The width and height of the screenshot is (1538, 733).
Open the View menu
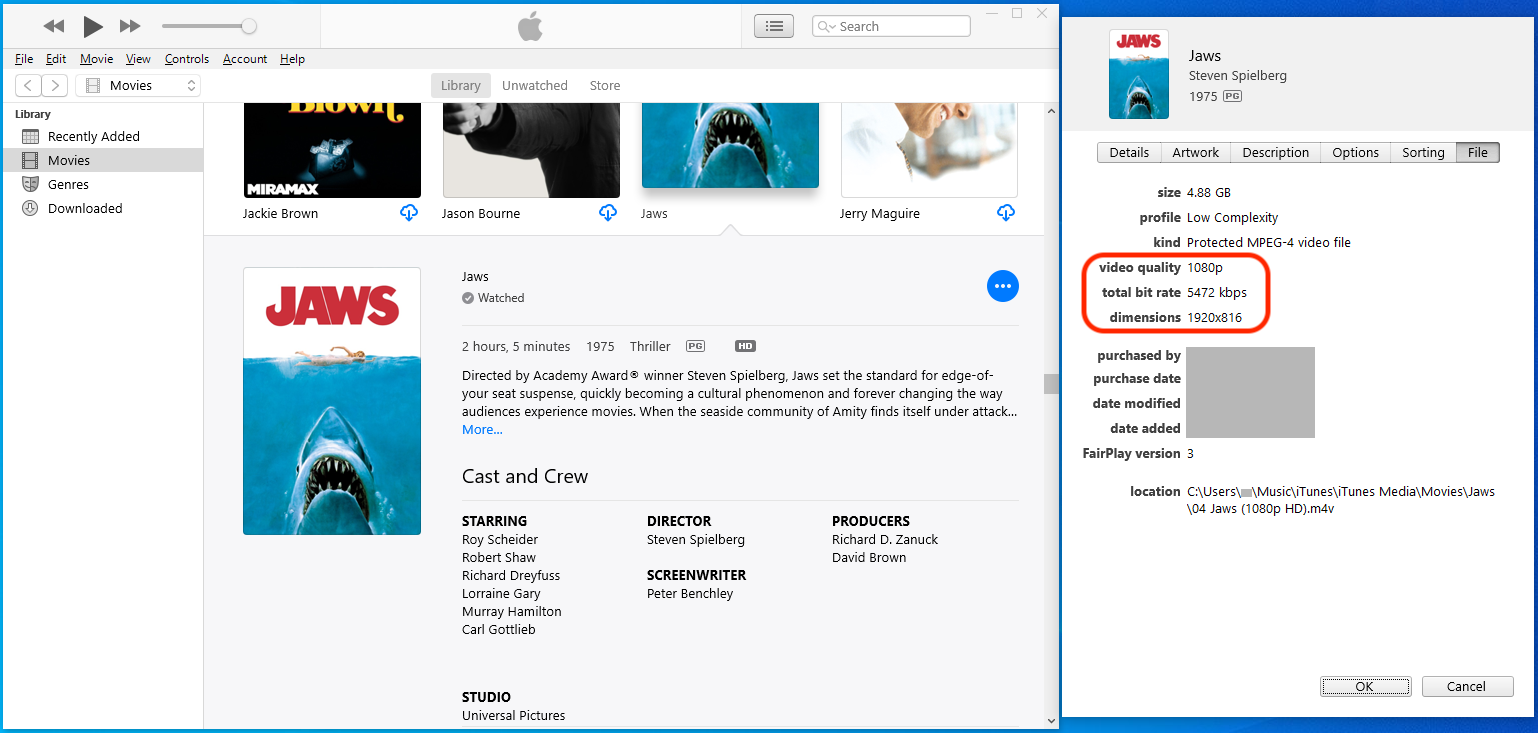(138, 59)
